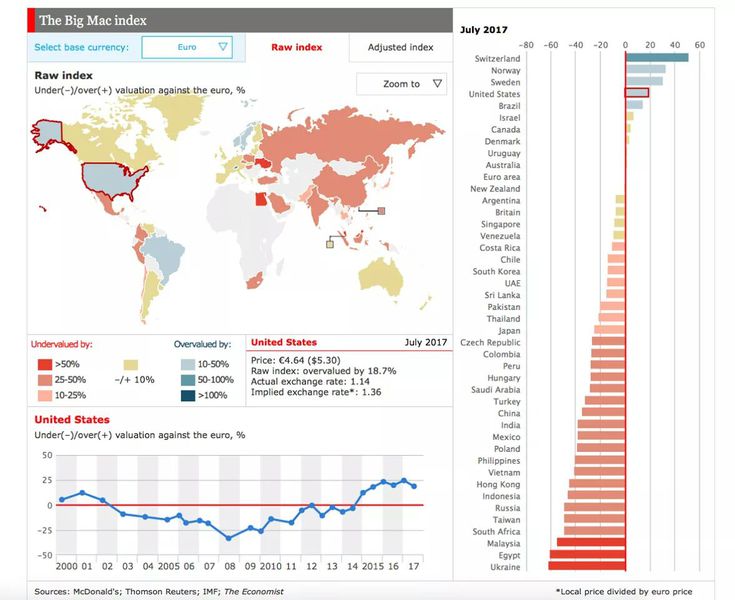Screen dimensions: 735x600
Task: Click the Singapore square marker on map
Action: [x=330, y=242]
